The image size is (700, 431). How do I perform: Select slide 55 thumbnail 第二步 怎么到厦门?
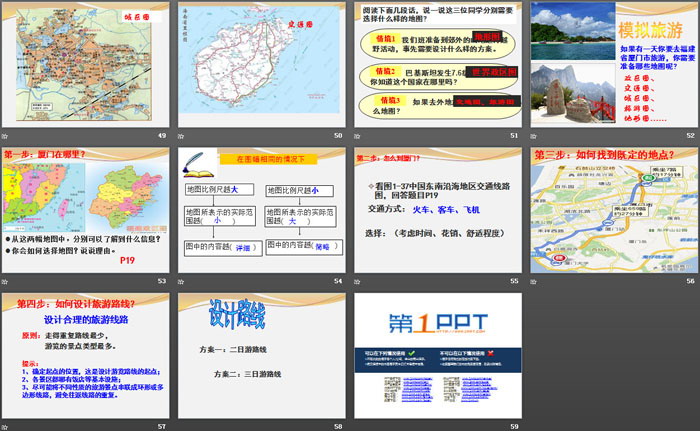(x=438, y=210)
